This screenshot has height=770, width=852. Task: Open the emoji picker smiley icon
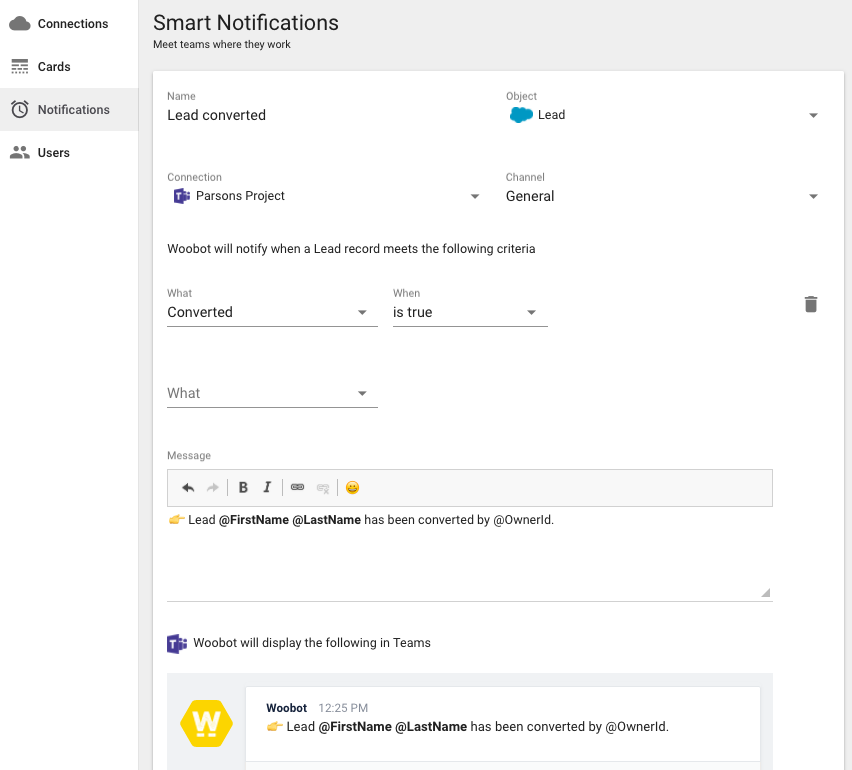pyautogui.click(x=352, y=488)
